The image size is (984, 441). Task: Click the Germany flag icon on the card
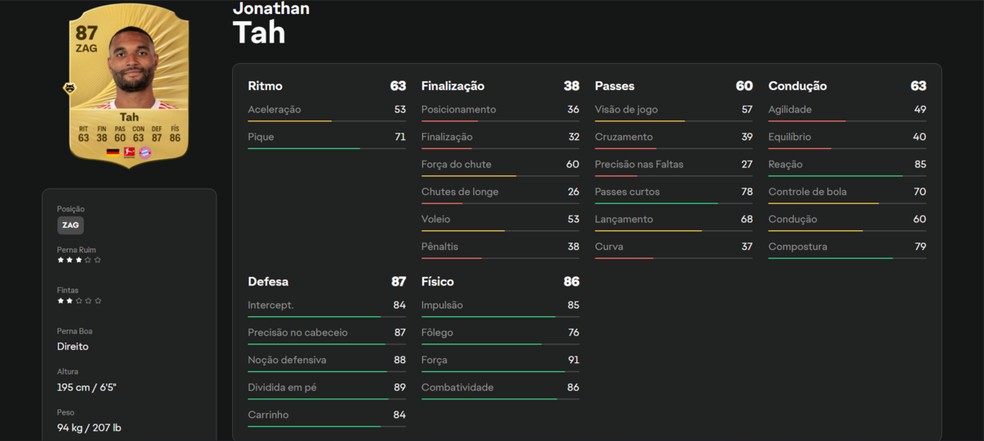coord(112,151)
